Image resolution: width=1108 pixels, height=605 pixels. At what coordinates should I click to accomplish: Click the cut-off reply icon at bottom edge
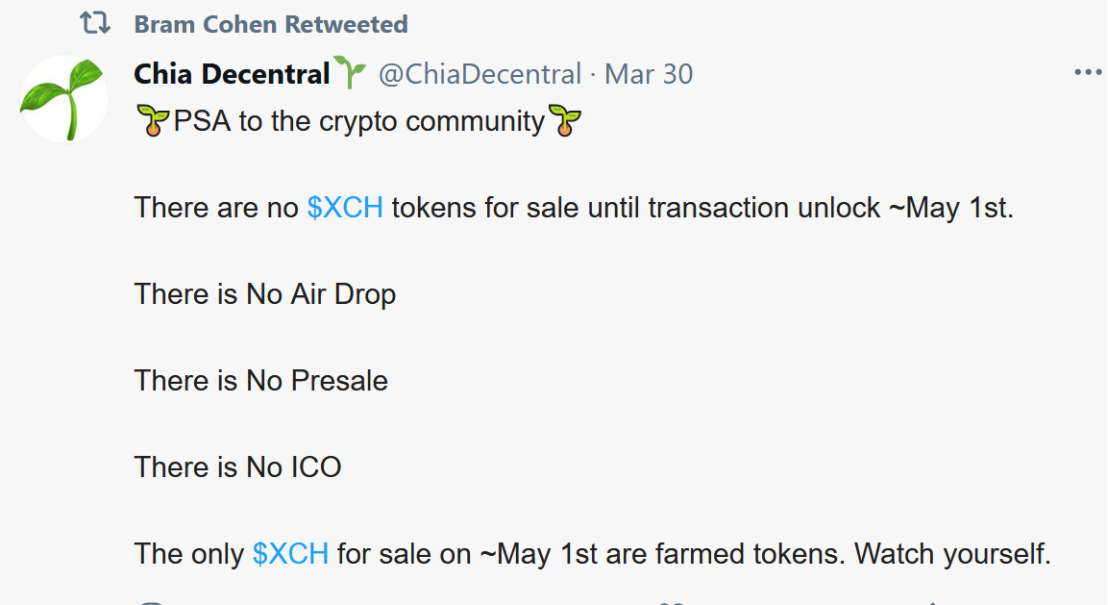[151, 602]
